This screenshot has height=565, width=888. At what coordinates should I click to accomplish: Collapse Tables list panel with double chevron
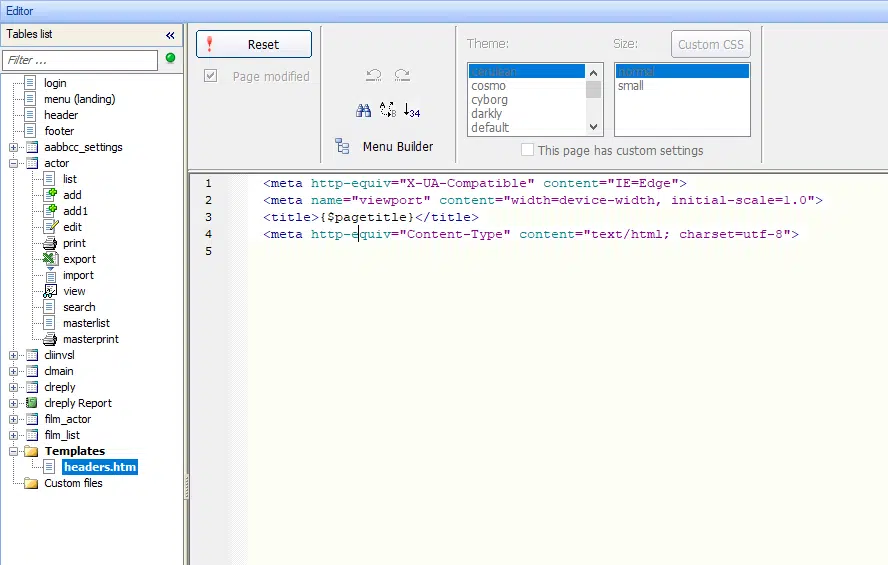tap(170, 35)
